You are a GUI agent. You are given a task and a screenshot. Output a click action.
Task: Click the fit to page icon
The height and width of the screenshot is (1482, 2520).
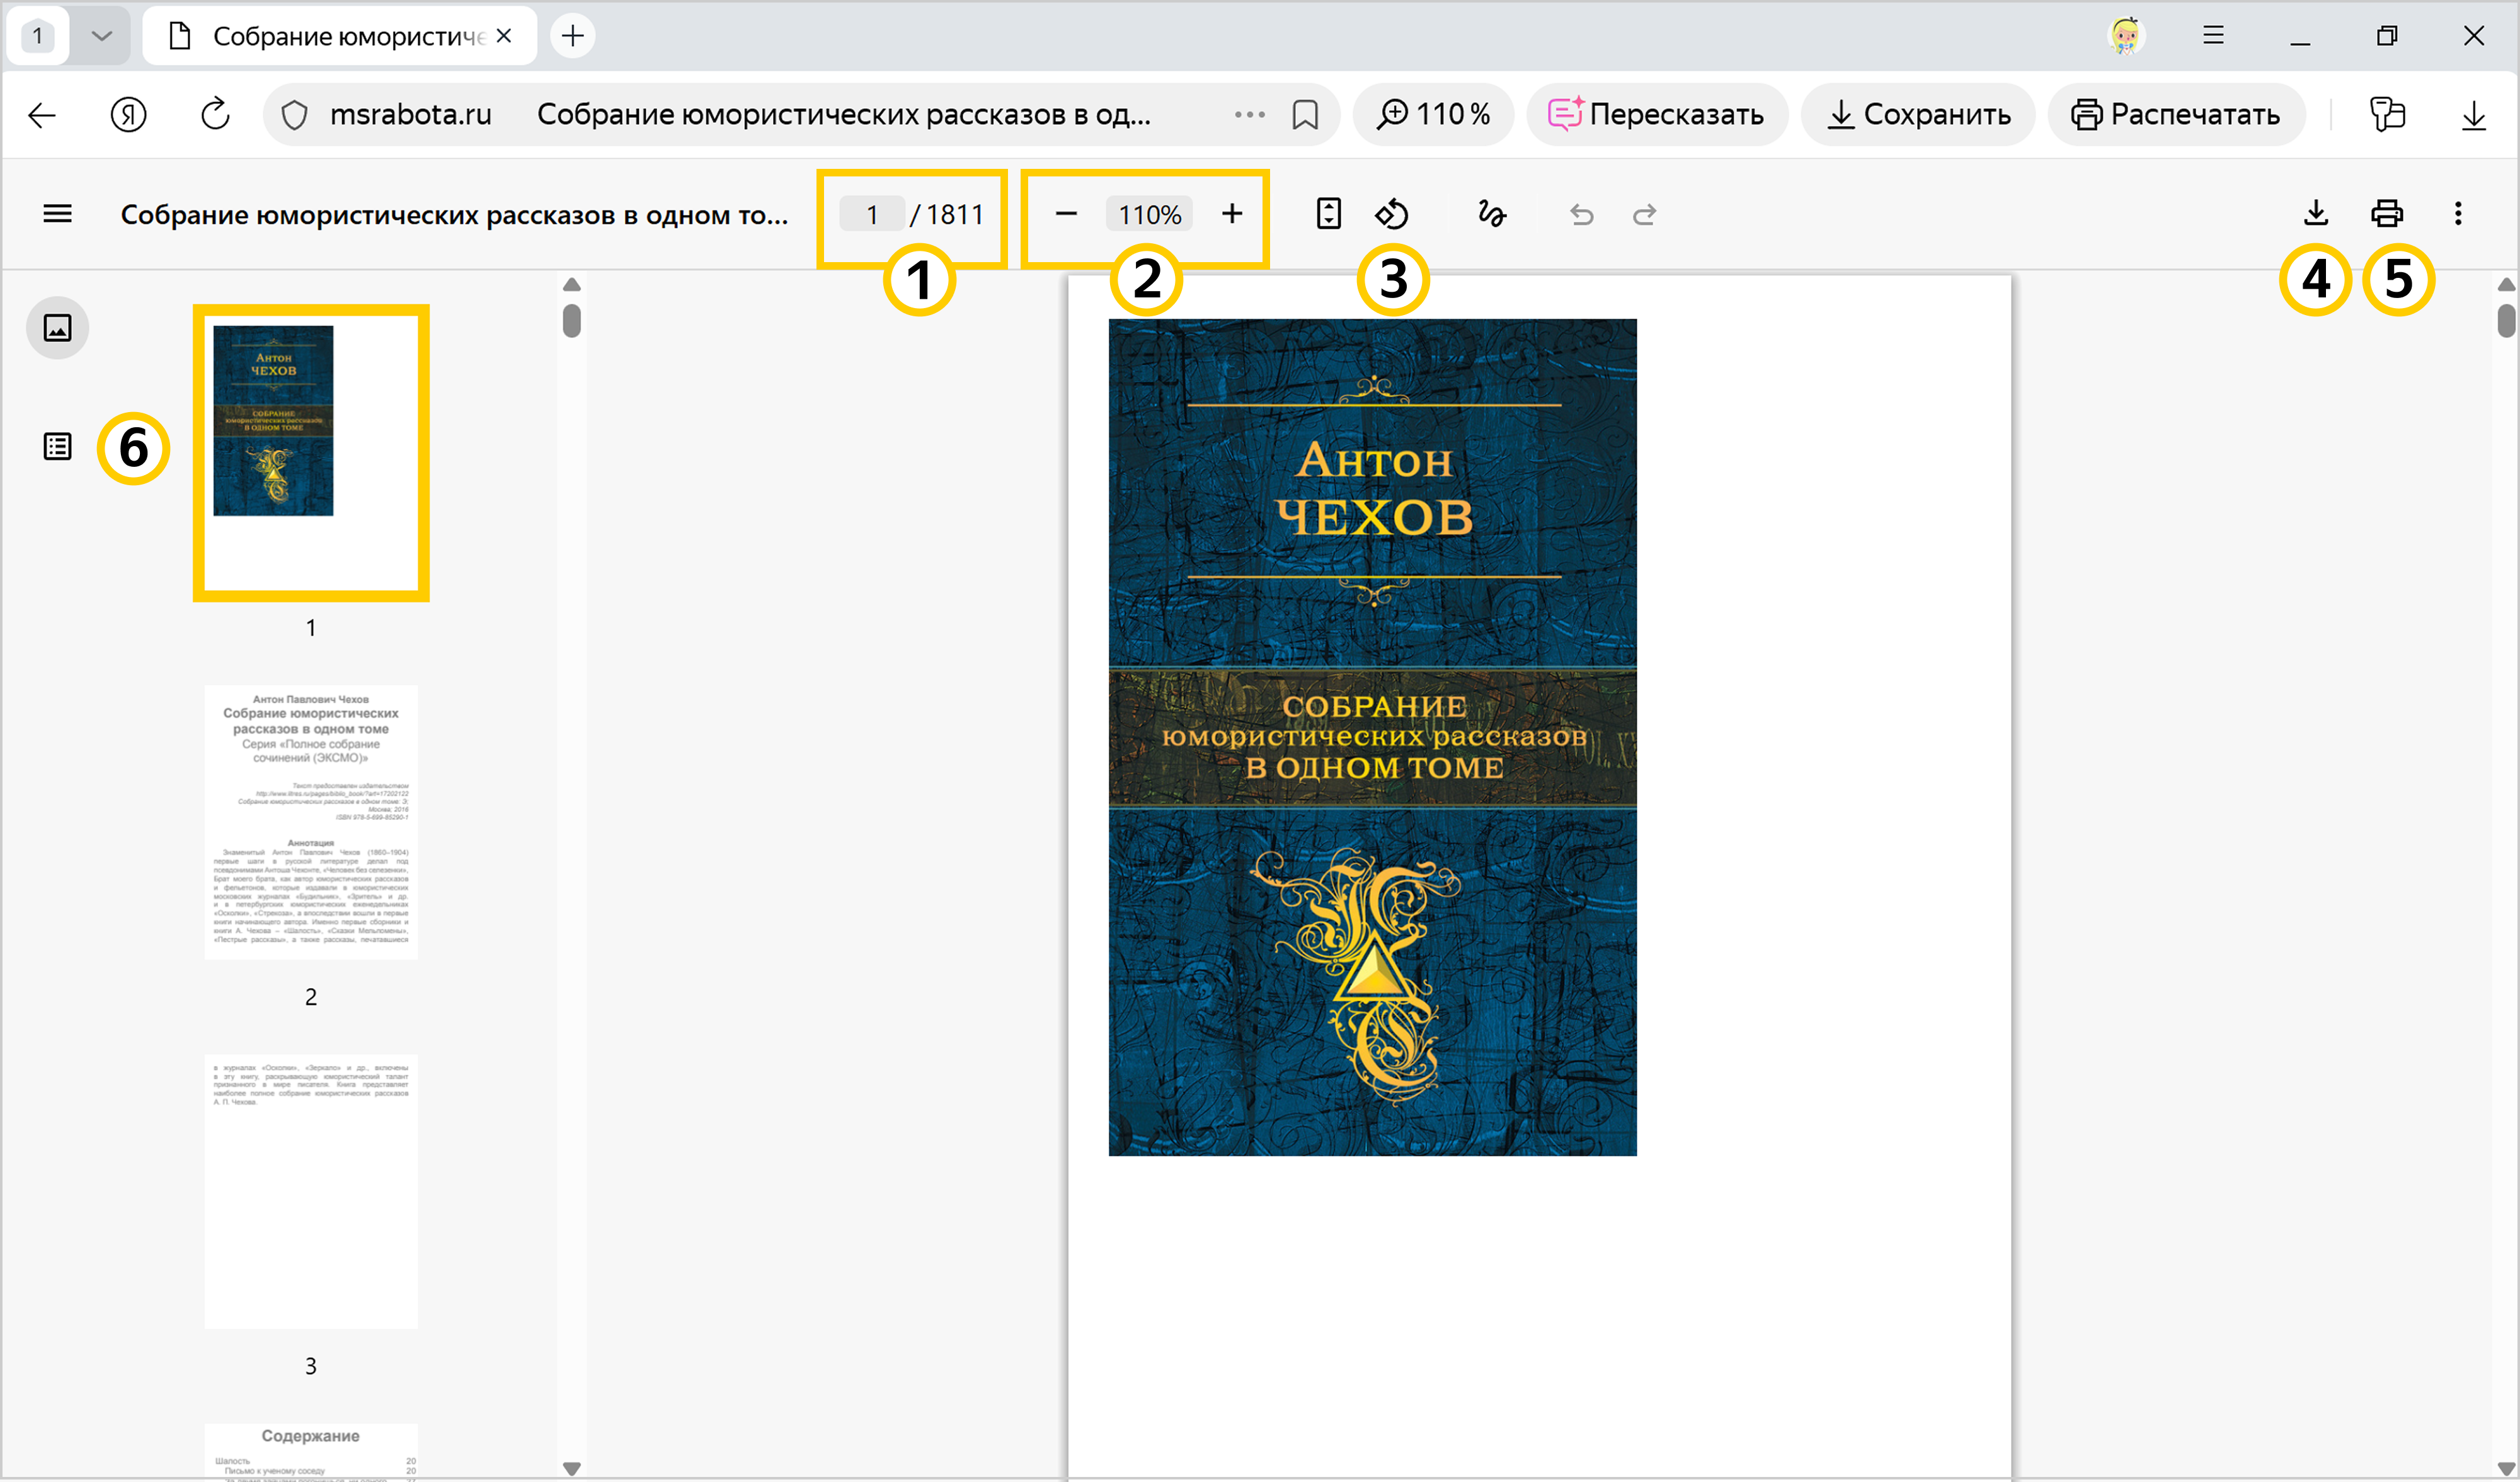coord(1328,214)
